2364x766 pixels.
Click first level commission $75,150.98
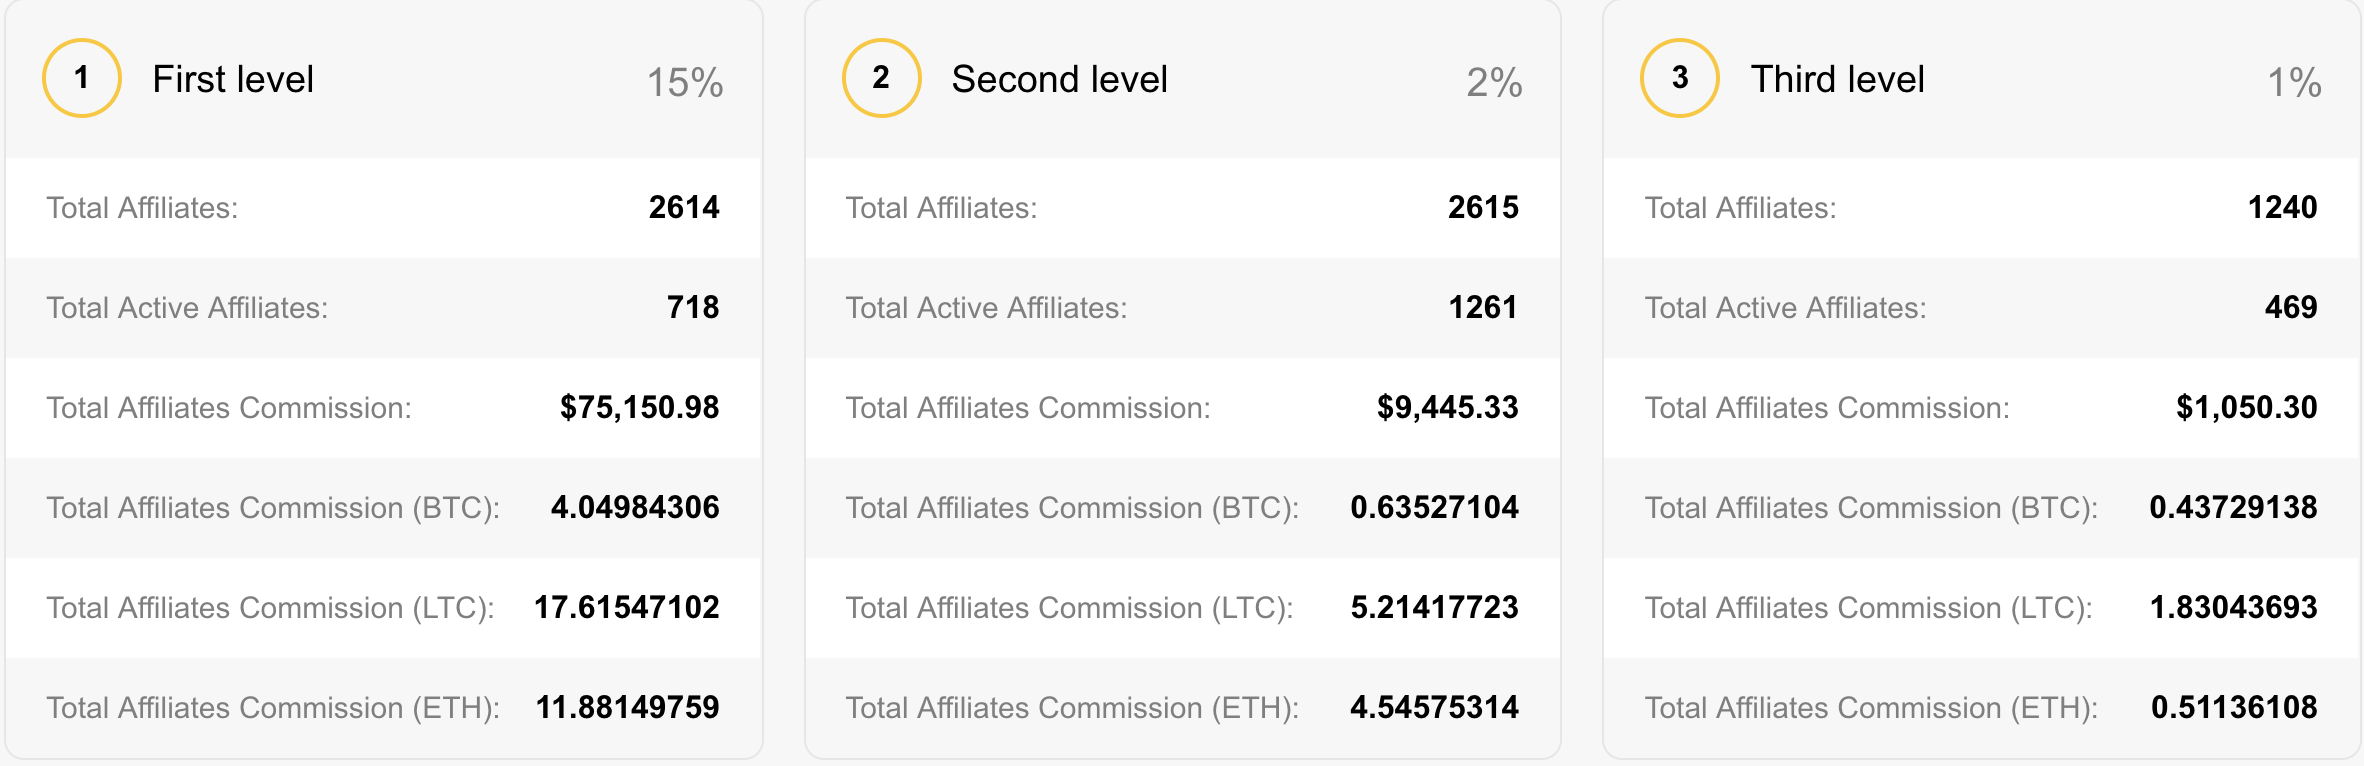[x=640, y=407]
